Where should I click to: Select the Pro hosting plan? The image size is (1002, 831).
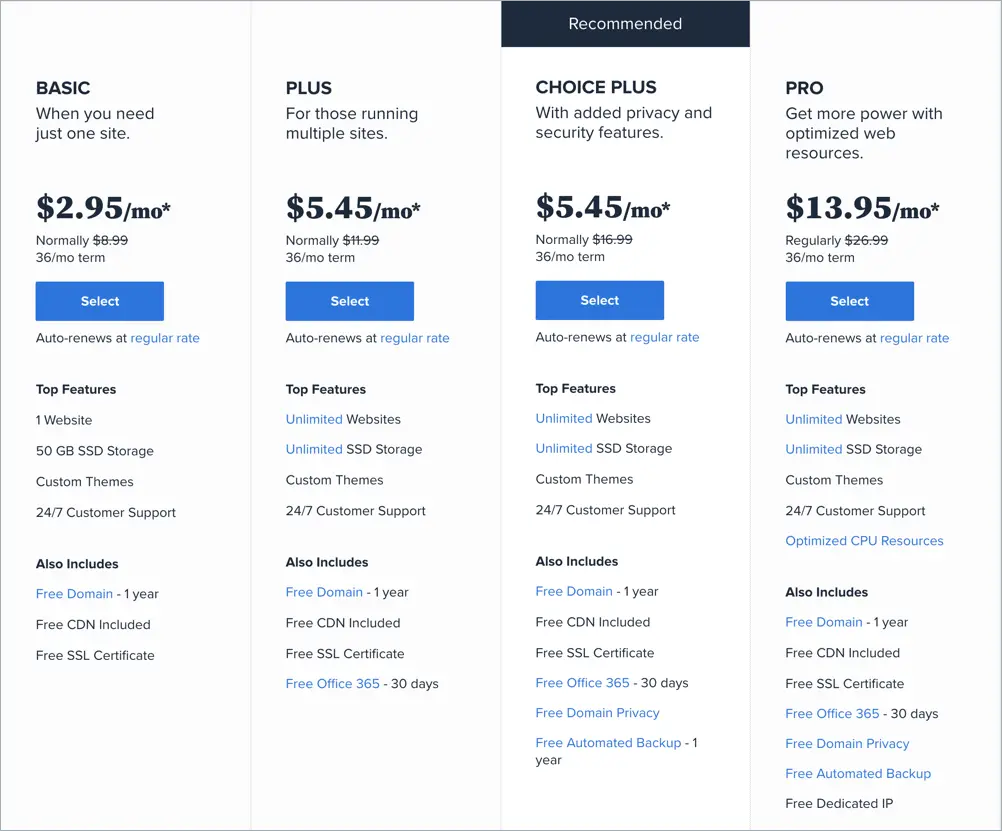pos(849,301)
